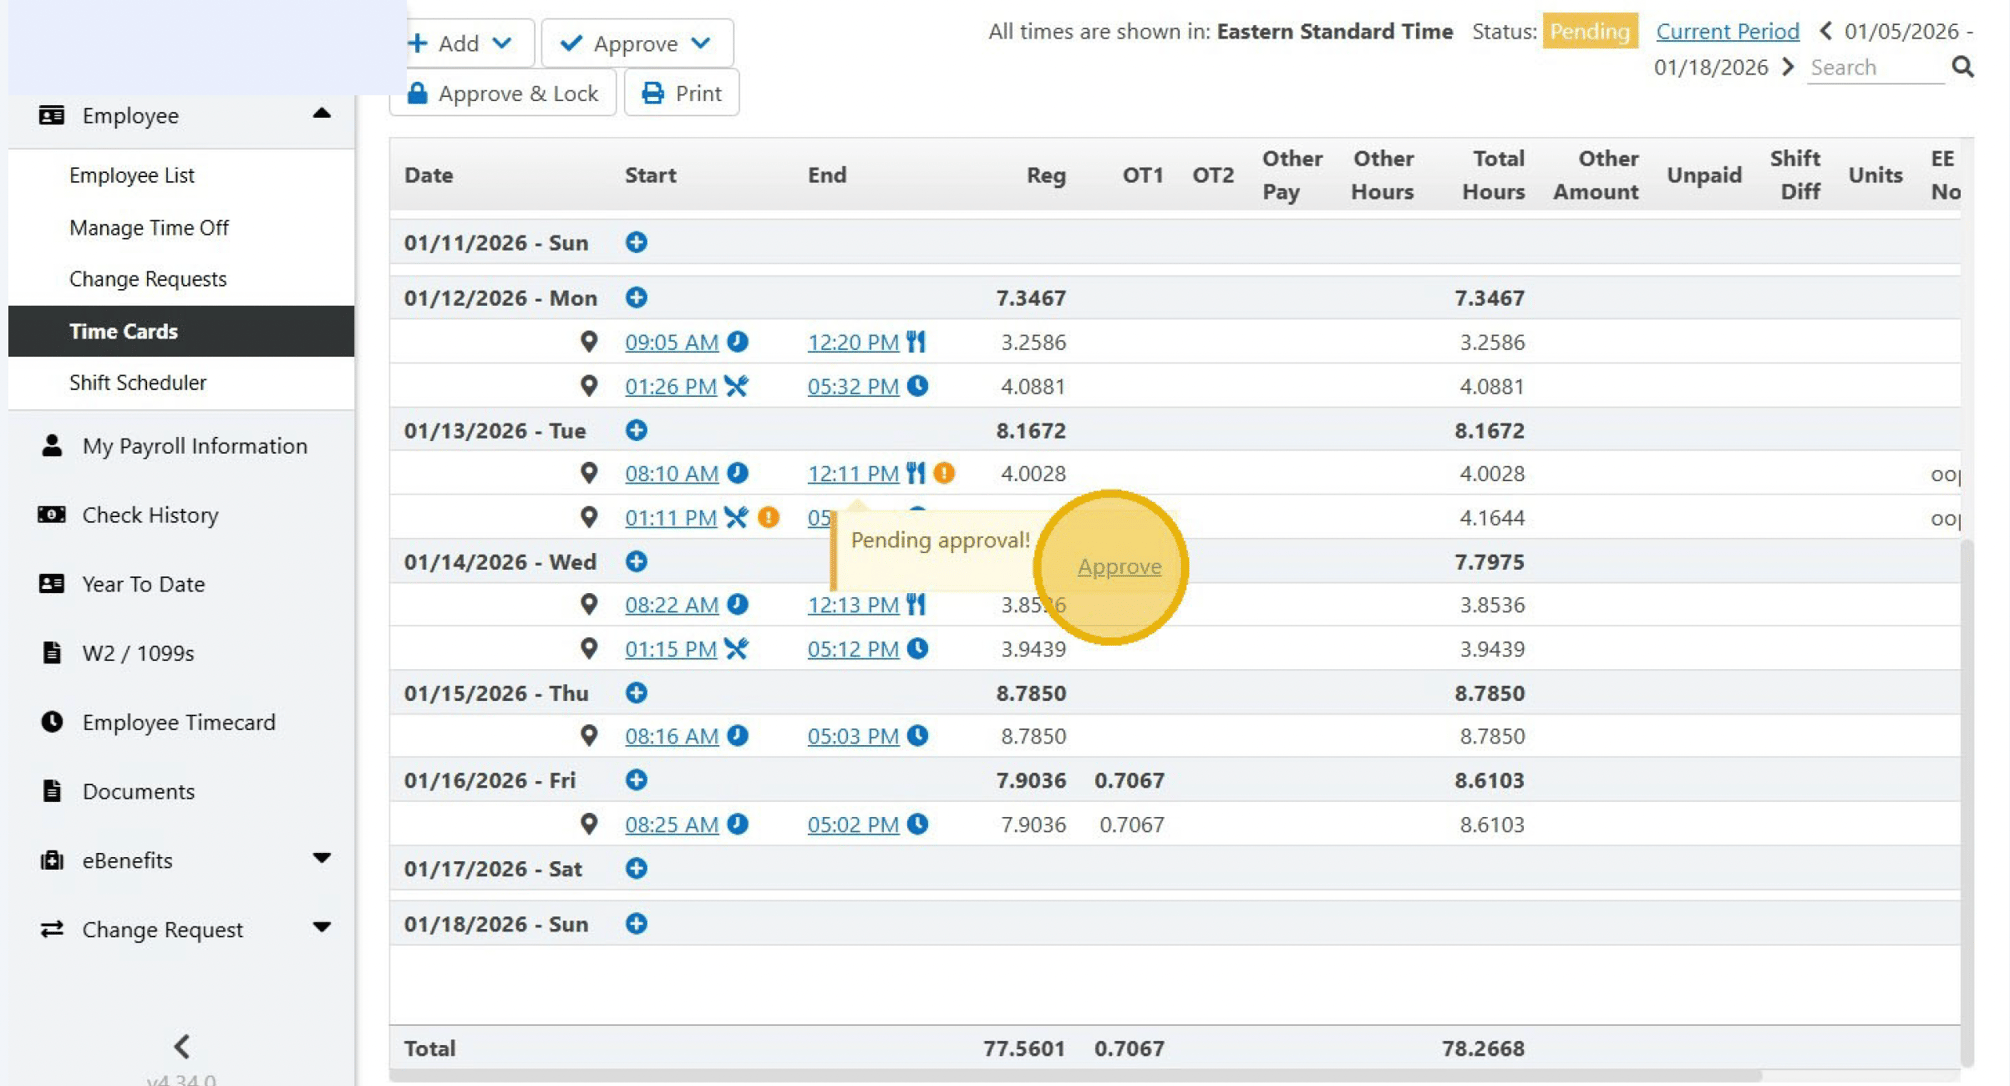This screenshot has height=1086, width=2010.
Task: Click the Pending status badge
Action: pos(1590,31)
